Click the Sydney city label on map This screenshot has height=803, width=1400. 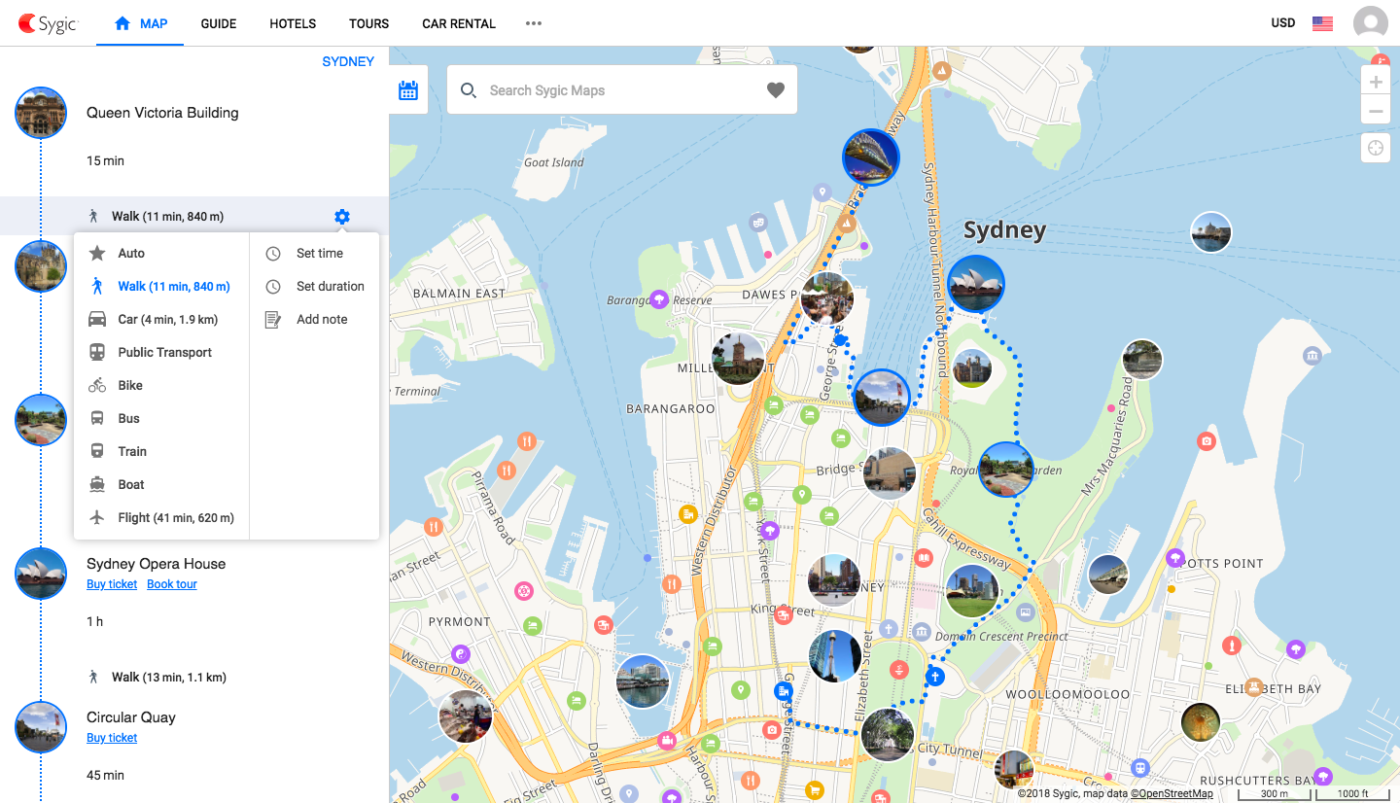[1005, 230]
